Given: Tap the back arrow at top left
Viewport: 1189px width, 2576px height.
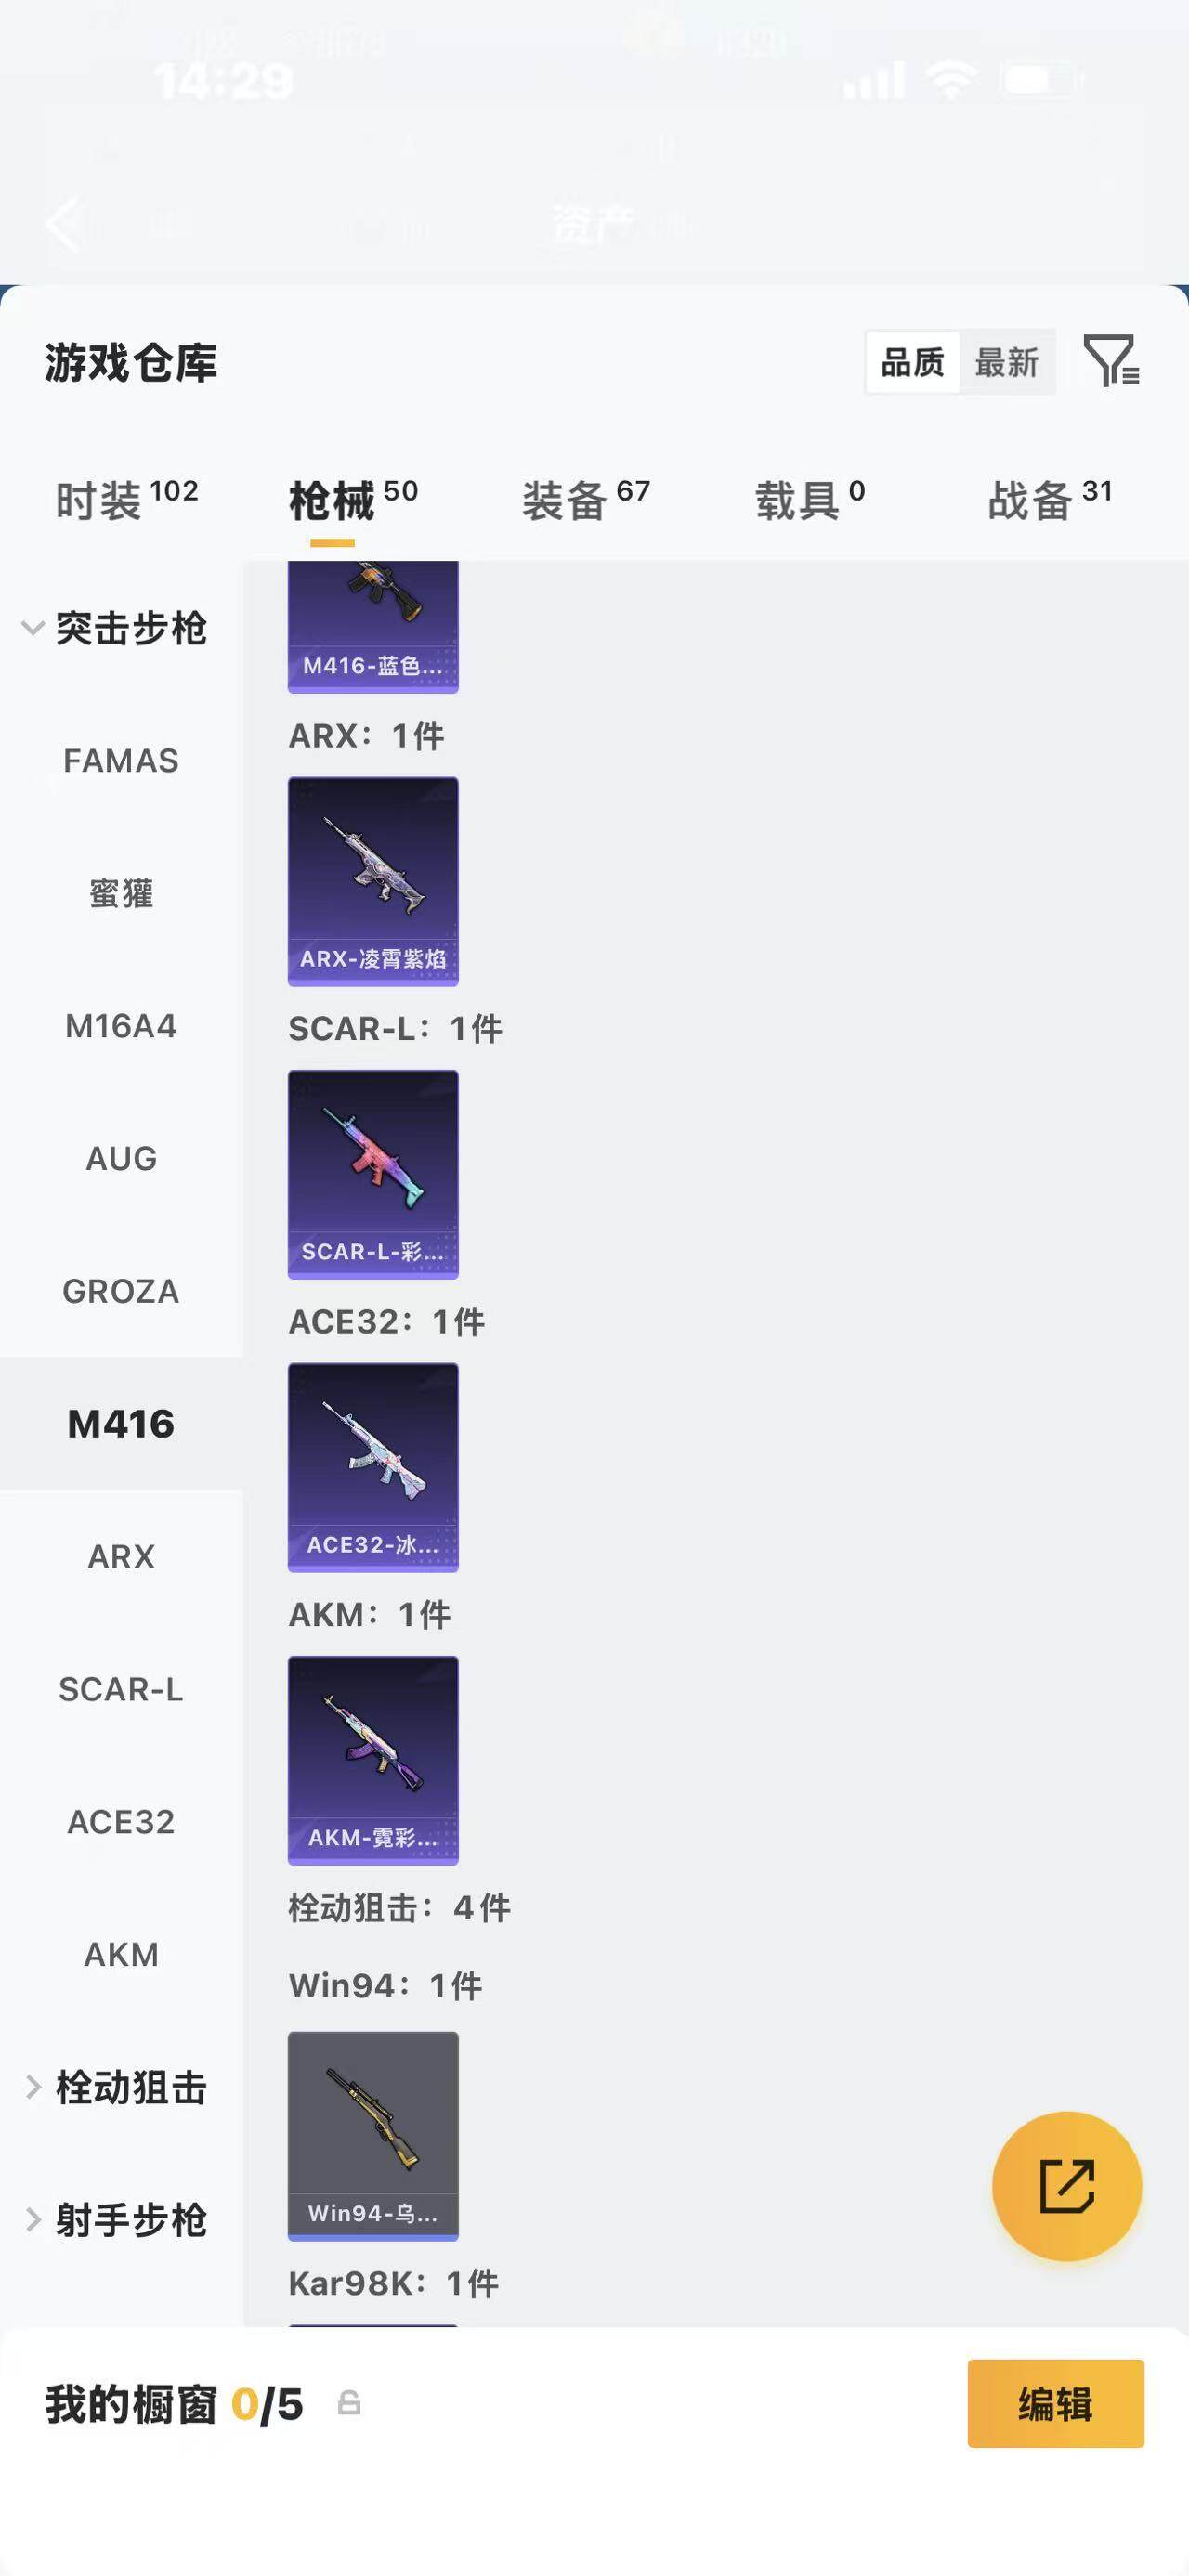Looking at the screenshot, I should pos(63,224).
